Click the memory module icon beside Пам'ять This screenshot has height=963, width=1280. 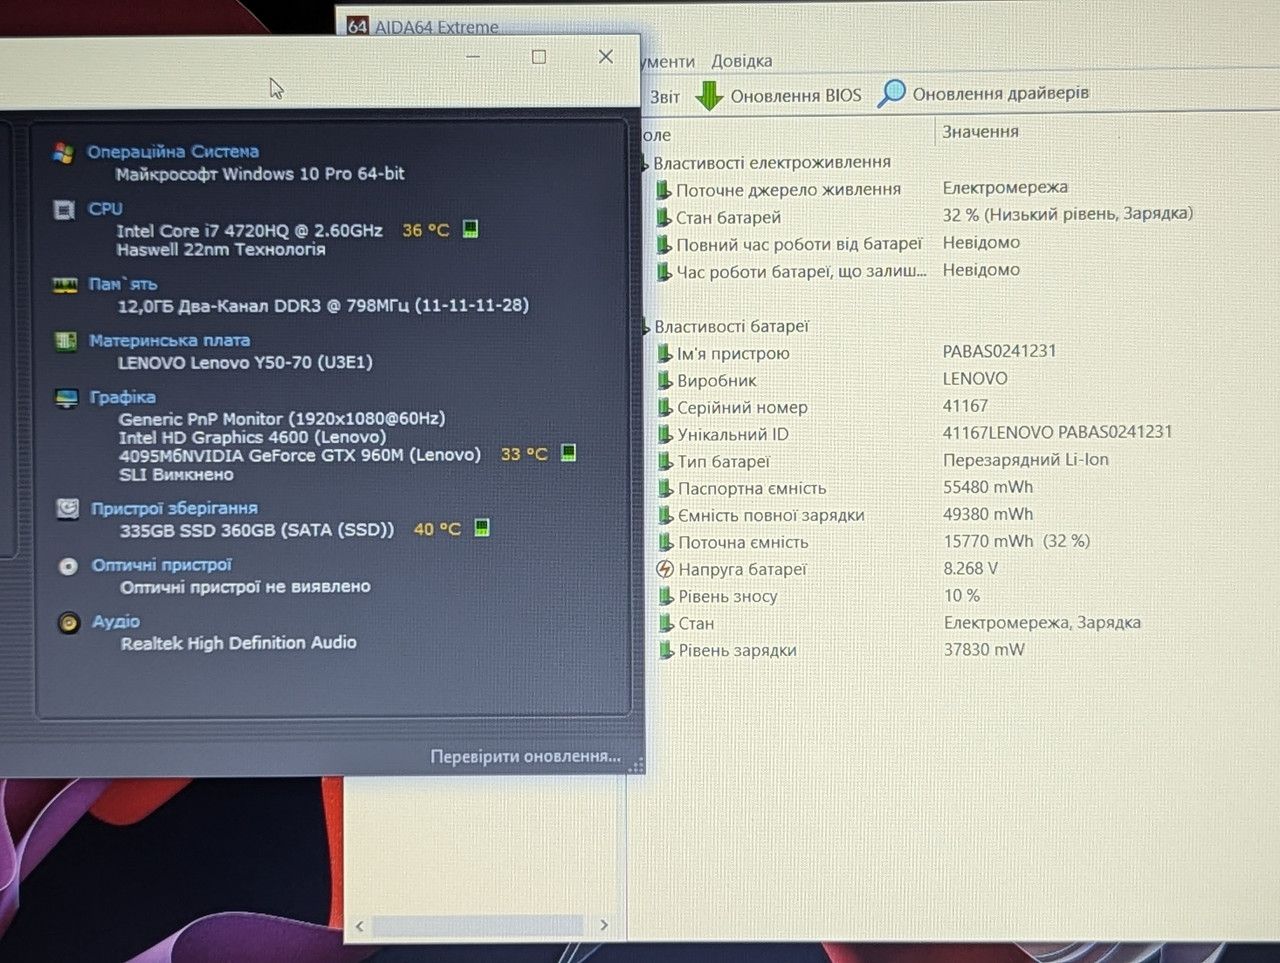[65, 286]
